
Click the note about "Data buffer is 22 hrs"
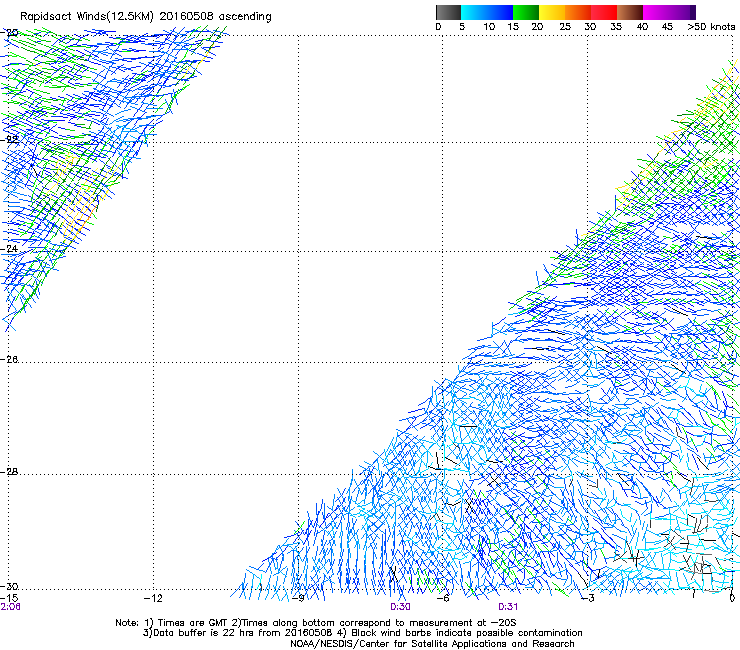click(x=362, y=633)
